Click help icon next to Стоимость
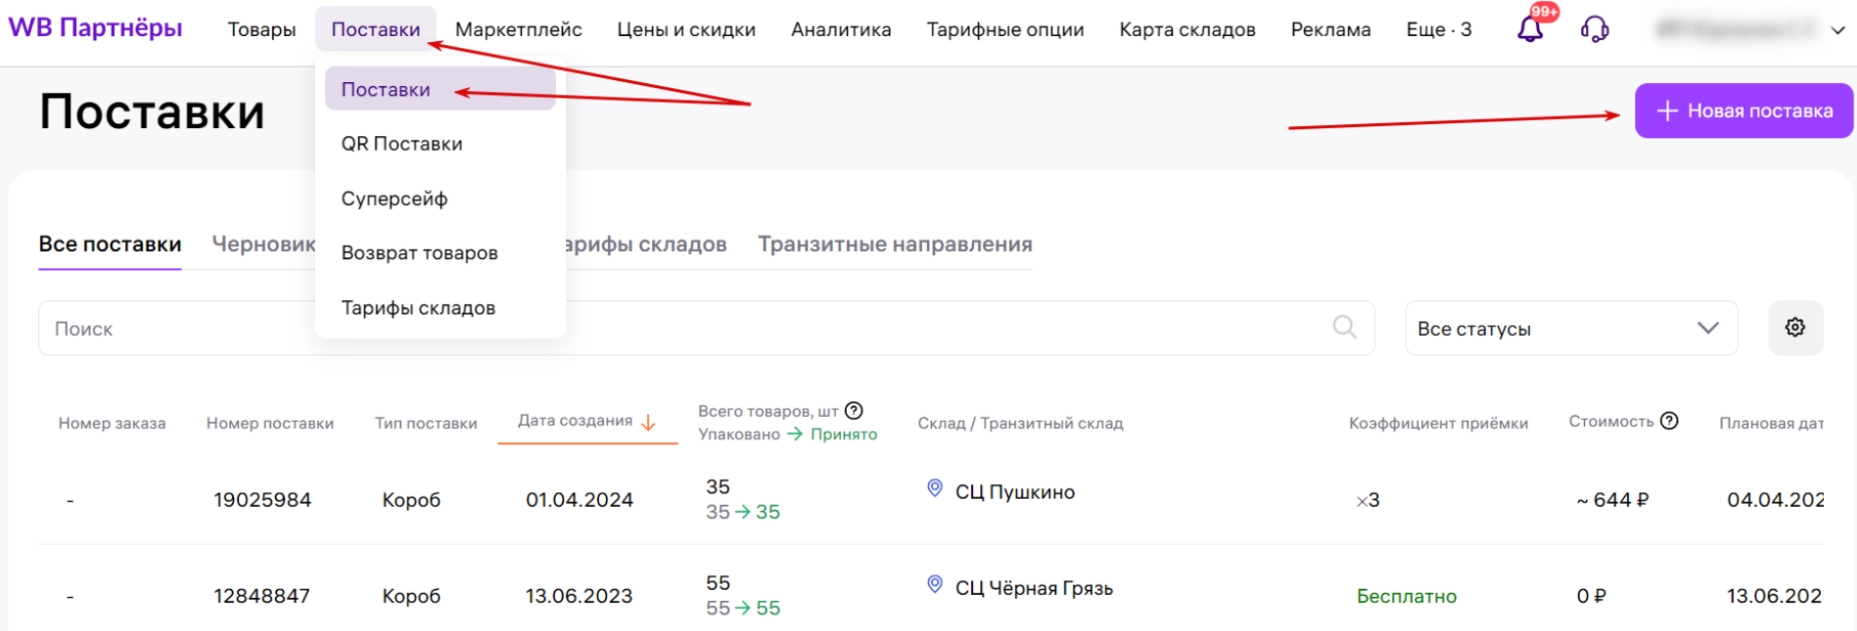Image resolution: width=1857 pixels, height=631 pixels. click(x=1669, y=421)
